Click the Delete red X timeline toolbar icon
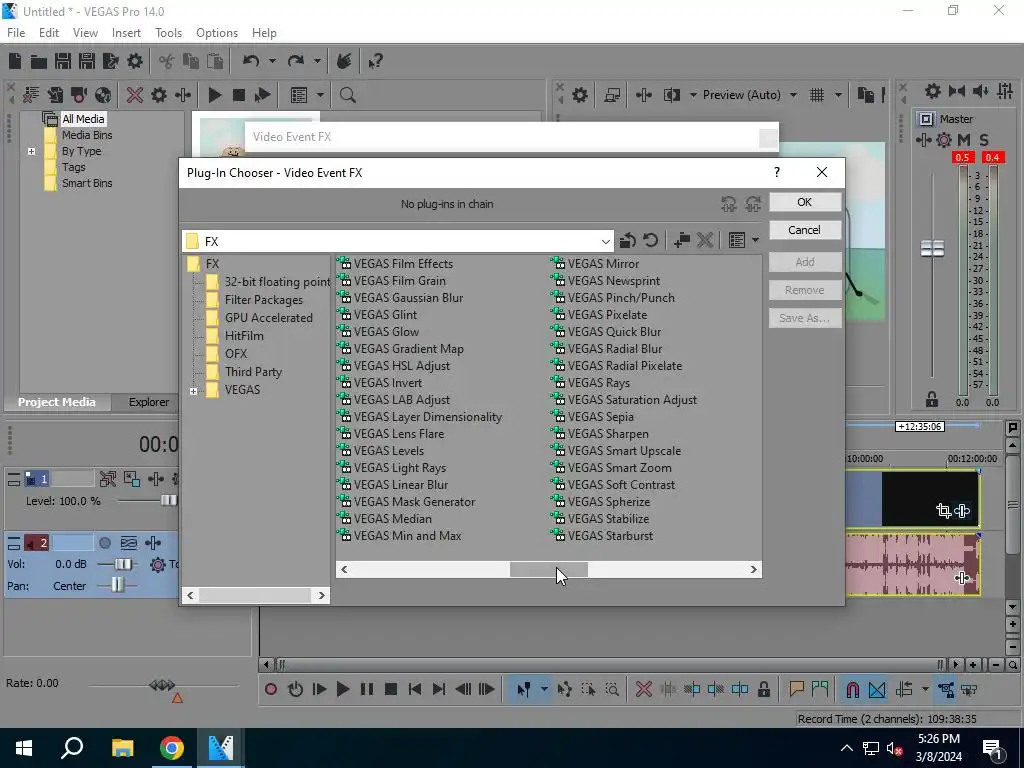Image resolution: width=1024 pixels, height=768 pixels. (x=644, y=689)
